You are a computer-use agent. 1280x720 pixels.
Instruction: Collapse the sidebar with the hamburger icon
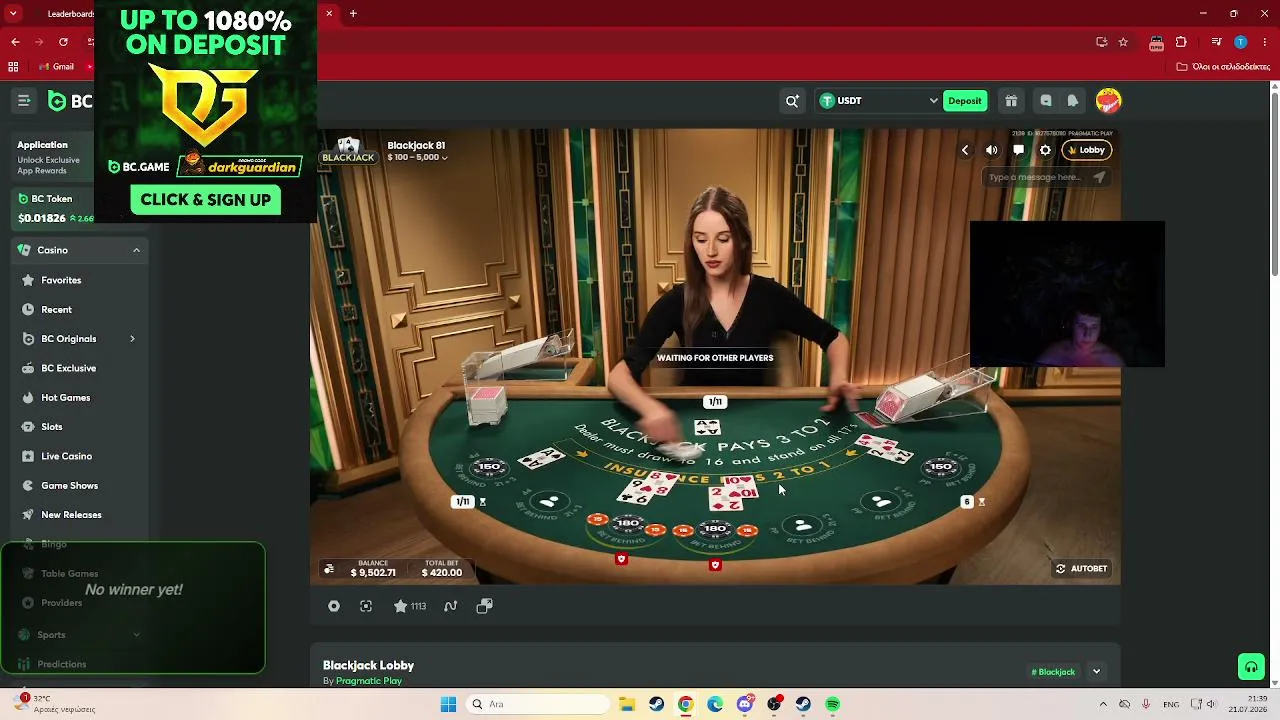[x=24, y=101]
